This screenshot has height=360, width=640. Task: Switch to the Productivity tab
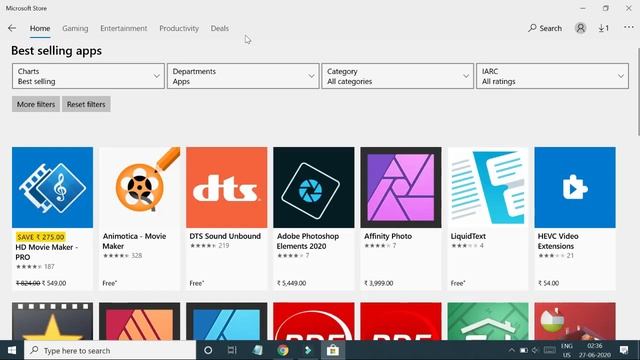179,28
